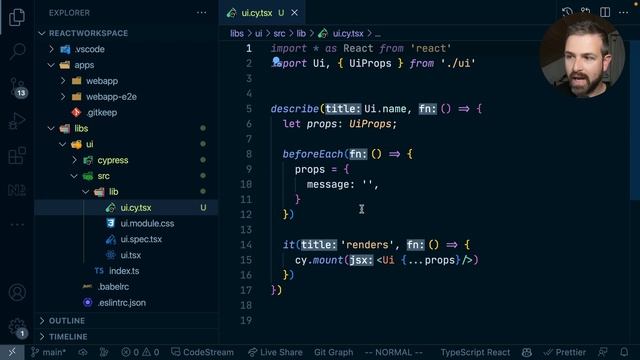Open Explorer views and more actions menu
The width and height of the screenshot is (640, 360).
click(201, 13)
